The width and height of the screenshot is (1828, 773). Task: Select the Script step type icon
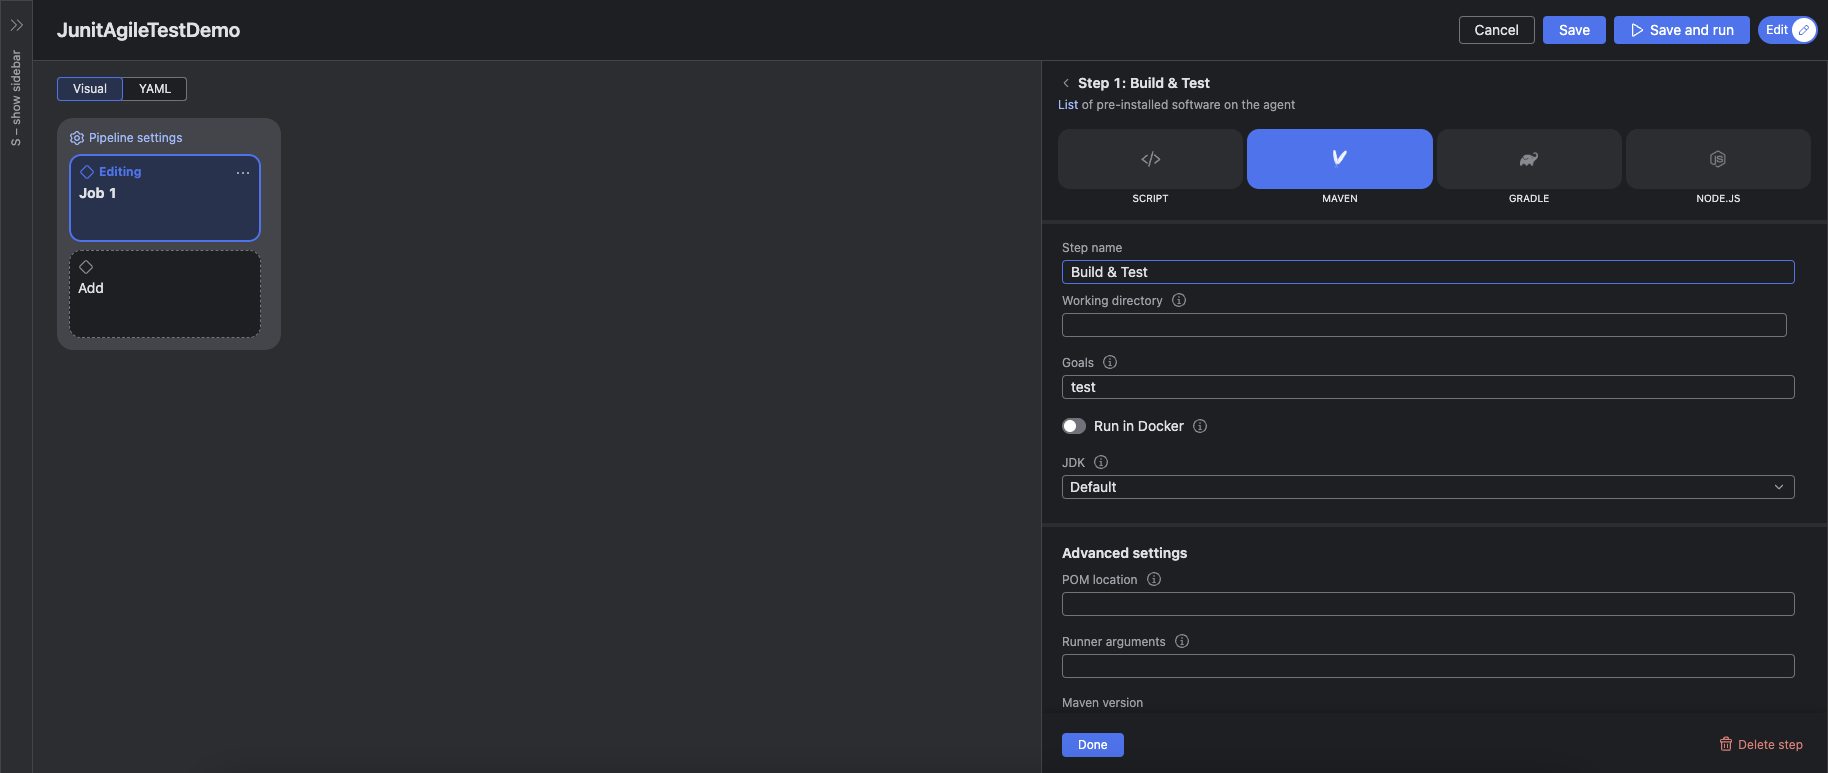tap(1150, 159)
